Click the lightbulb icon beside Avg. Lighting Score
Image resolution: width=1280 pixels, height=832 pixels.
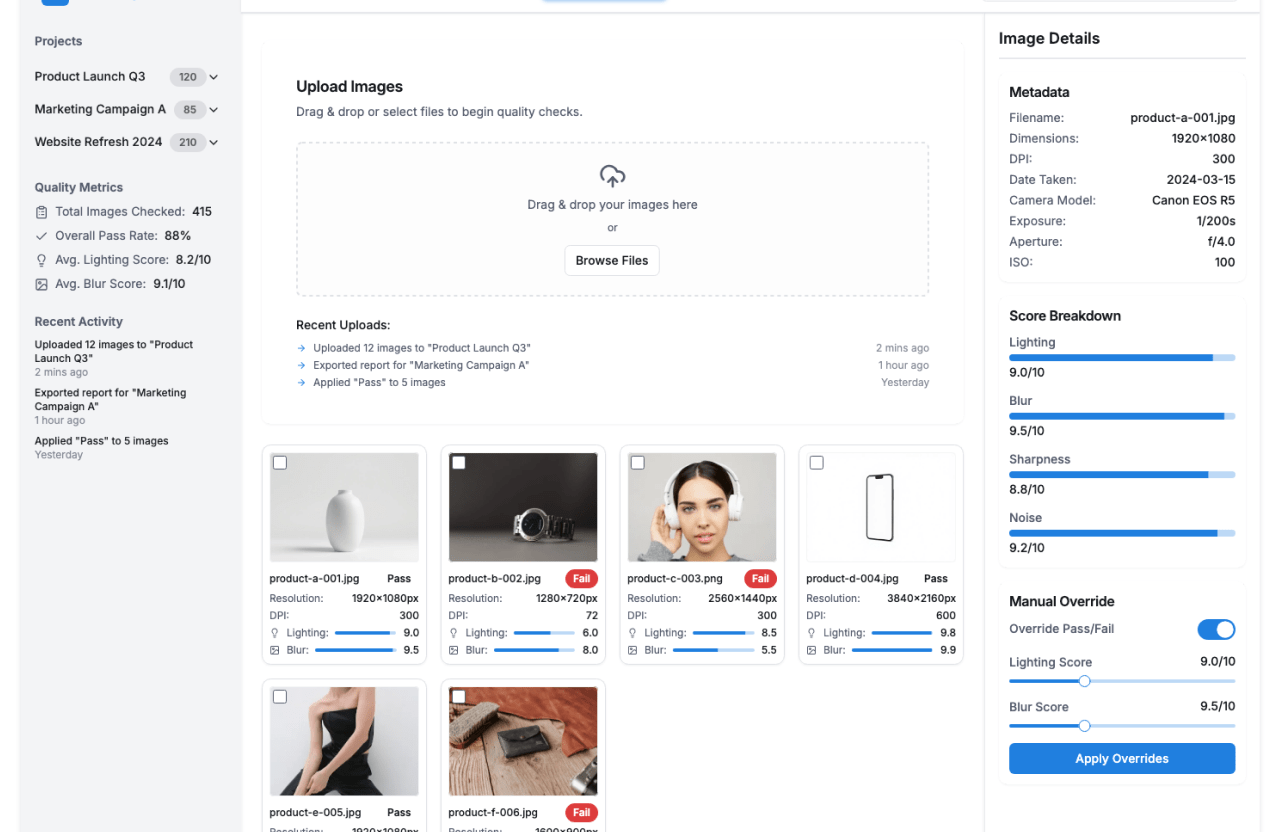(x=41, y=260)
